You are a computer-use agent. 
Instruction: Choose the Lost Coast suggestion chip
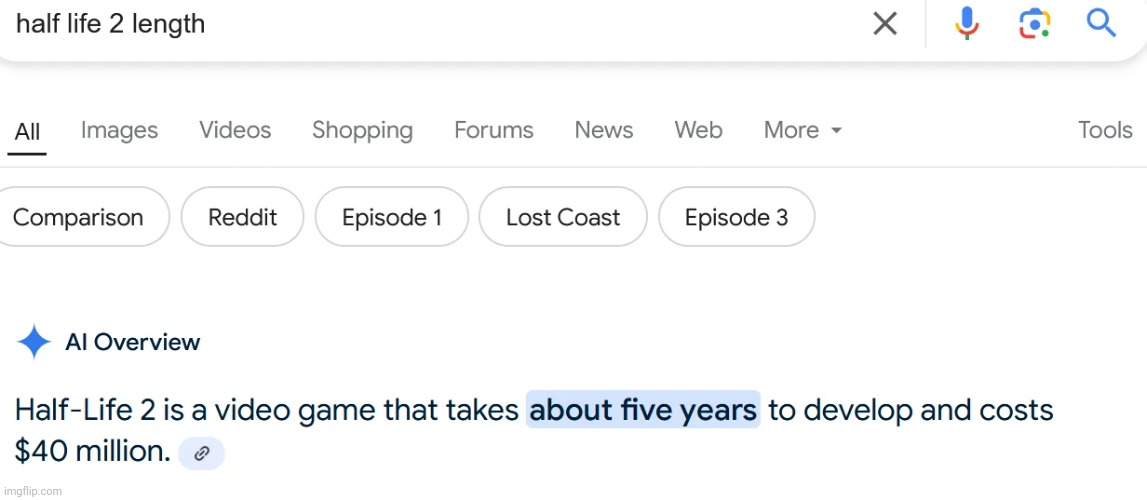(563, 217)
